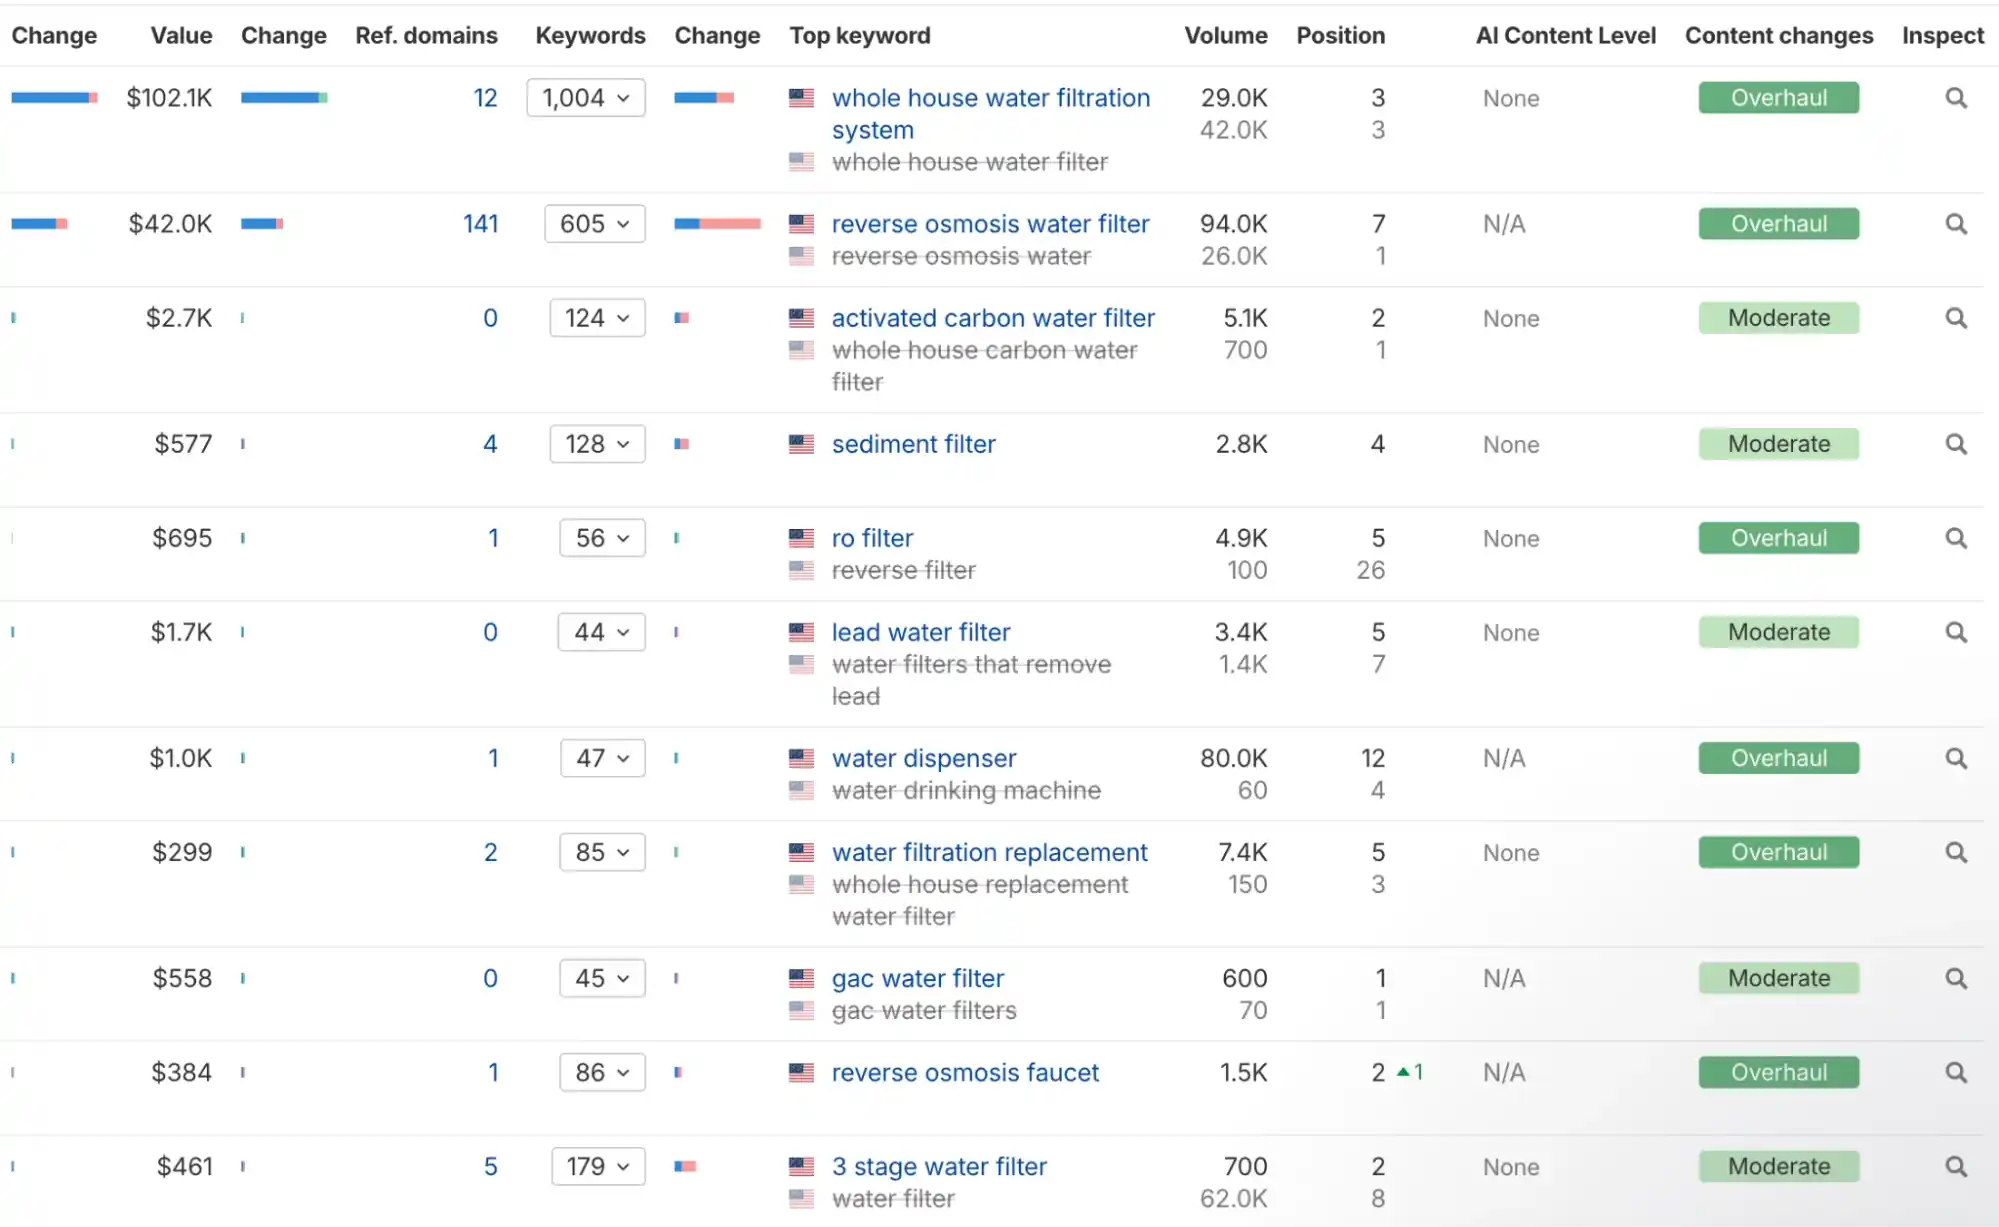Inspect the whole house water filtration system row

[1955, 98]
